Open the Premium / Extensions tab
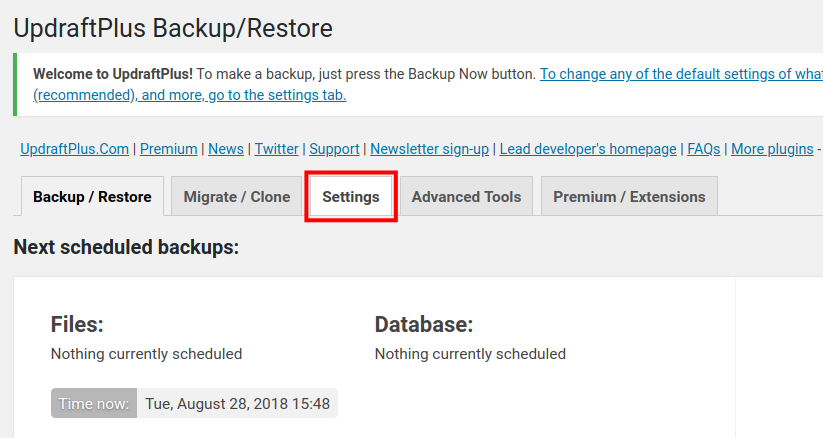Viewport: 823px width, 438px height. (629, 197)
